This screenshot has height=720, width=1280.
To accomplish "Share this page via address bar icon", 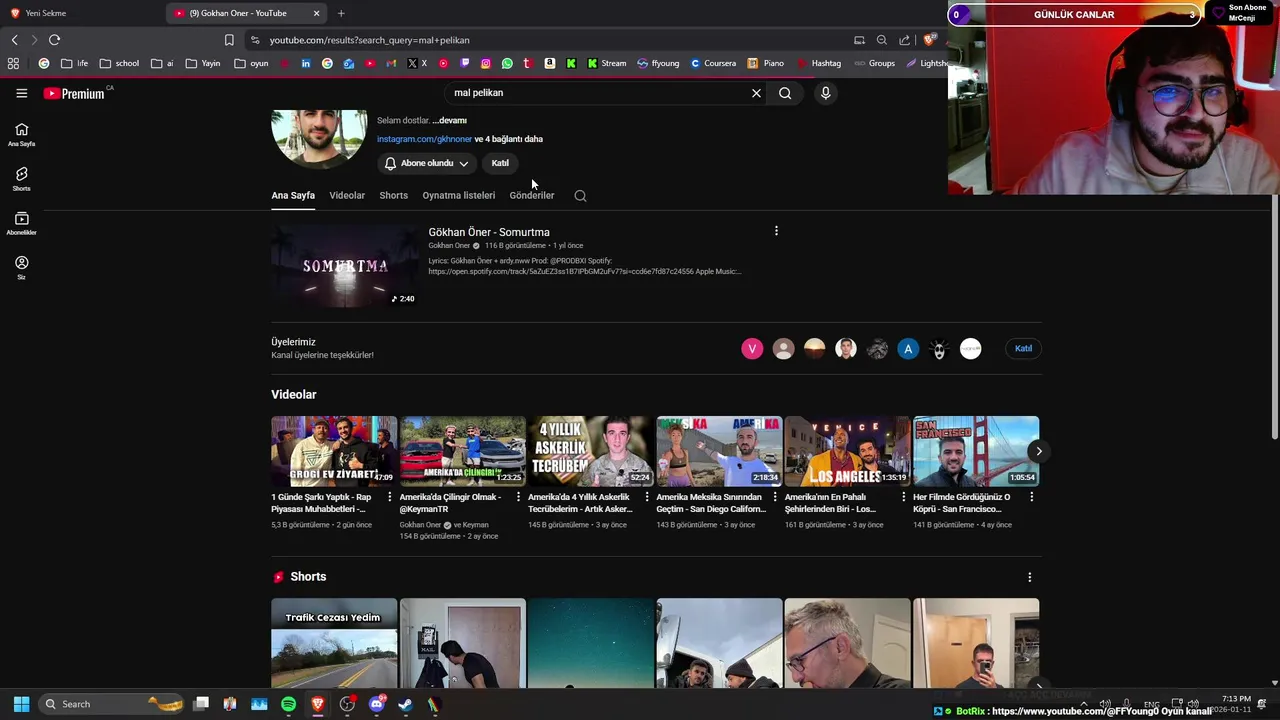I will [904, 40].
